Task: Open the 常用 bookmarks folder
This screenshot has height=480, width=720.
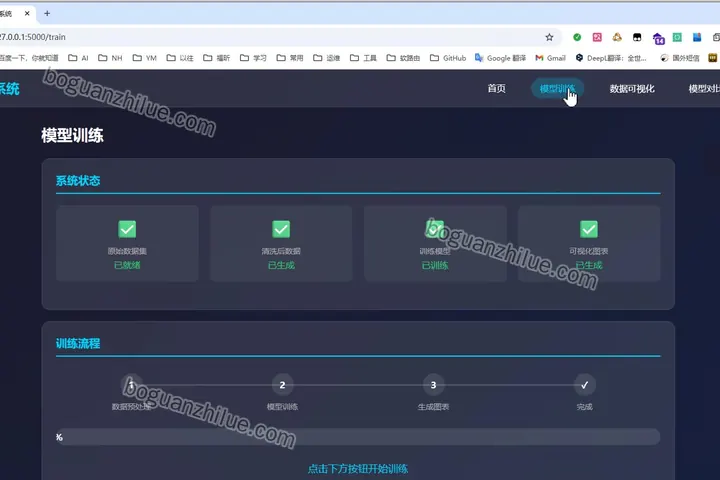Action: (290, 58)
